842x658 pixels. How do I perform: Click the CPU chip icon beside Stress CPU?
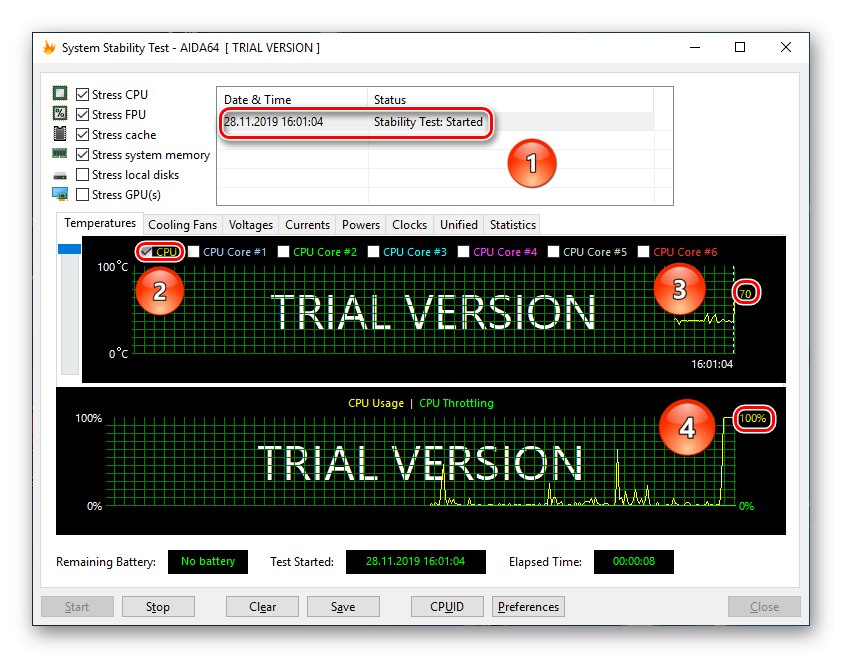[60, 93]
